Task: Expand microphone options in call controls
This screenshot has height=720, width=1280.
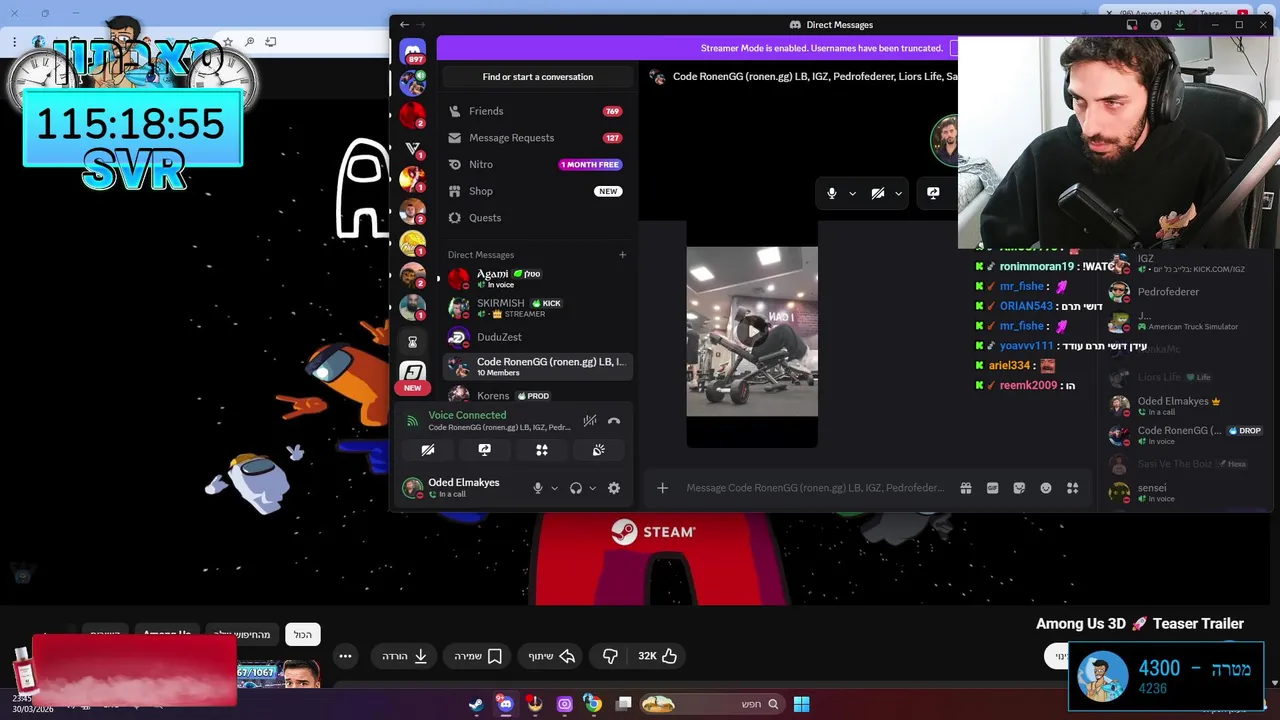Action: coord(852,193)
